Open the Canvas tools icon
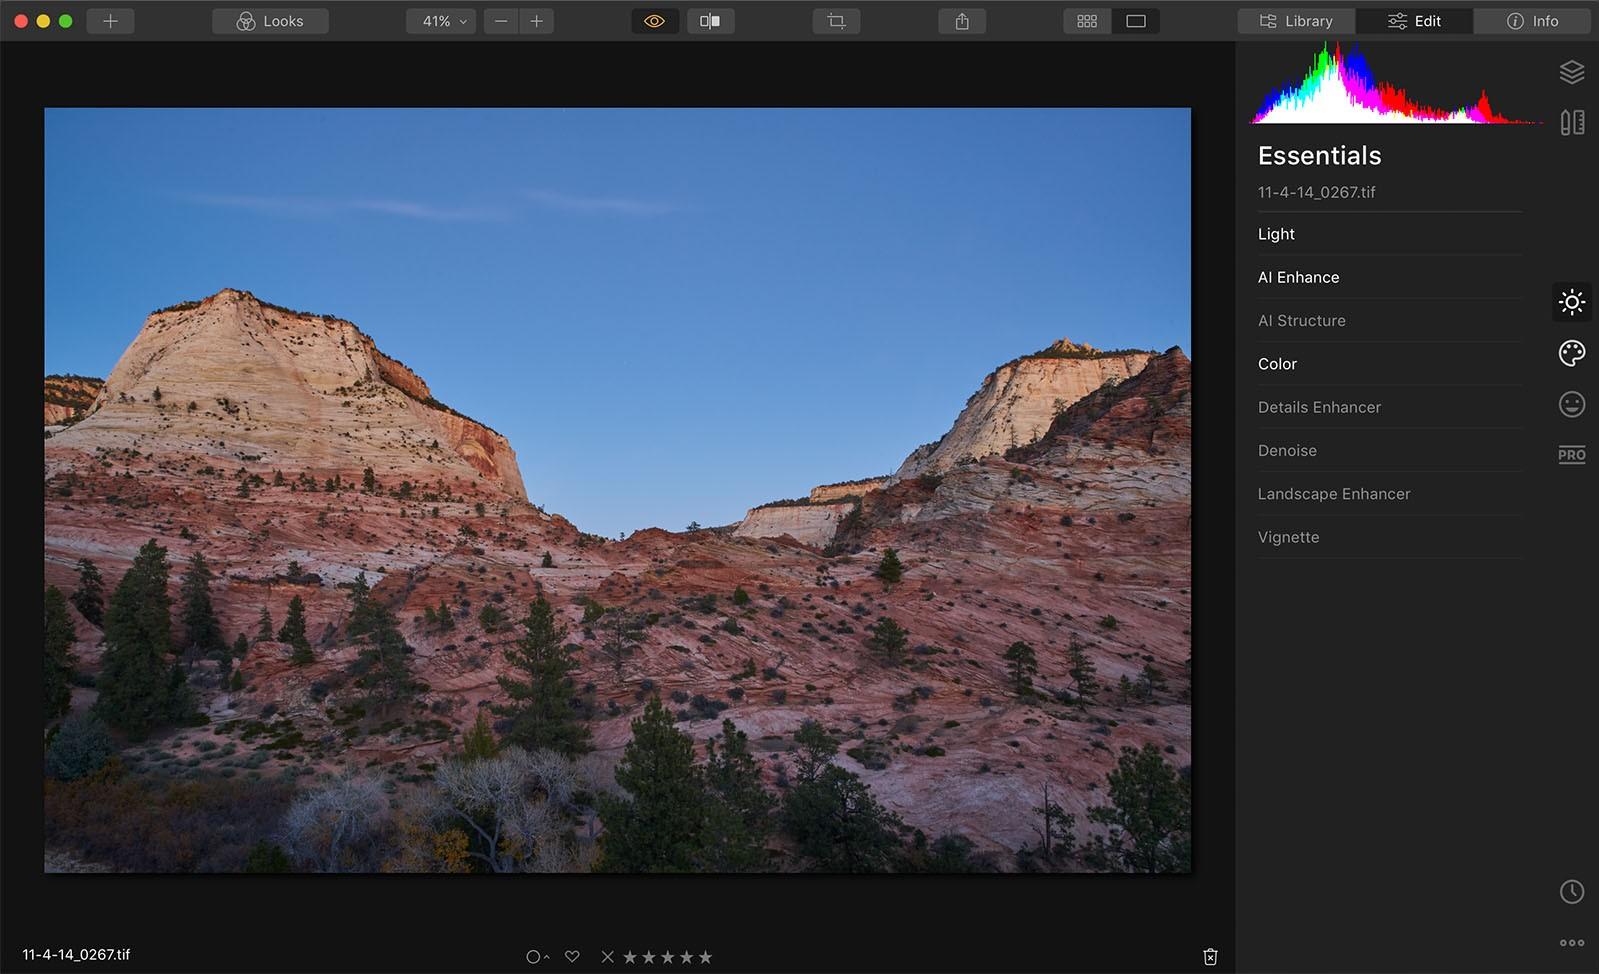This screenshot has height=974, width=1599. 1571,123
